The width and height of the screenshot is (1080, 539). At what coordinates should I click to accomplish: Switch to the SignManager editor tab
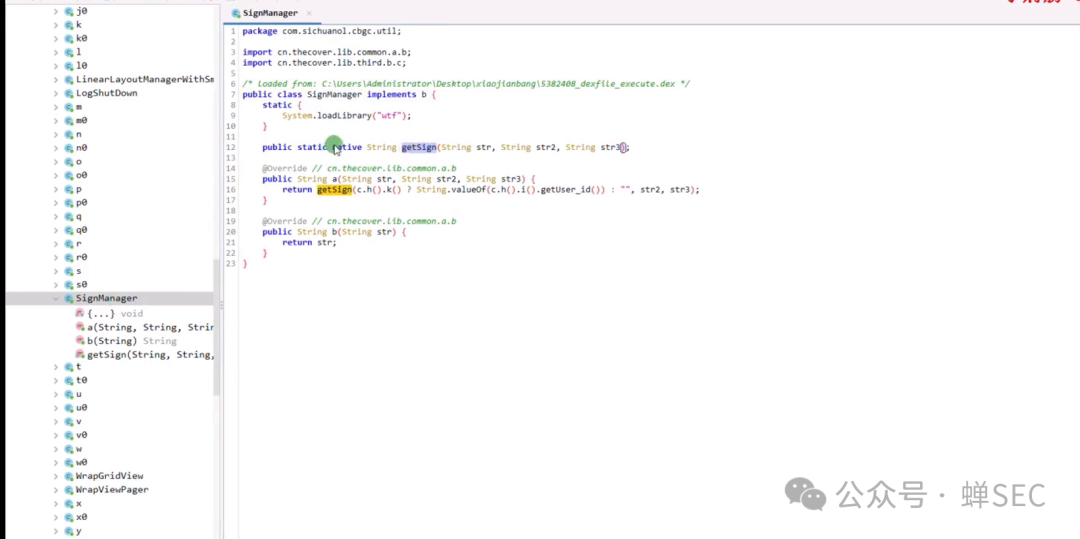(271, 13)
